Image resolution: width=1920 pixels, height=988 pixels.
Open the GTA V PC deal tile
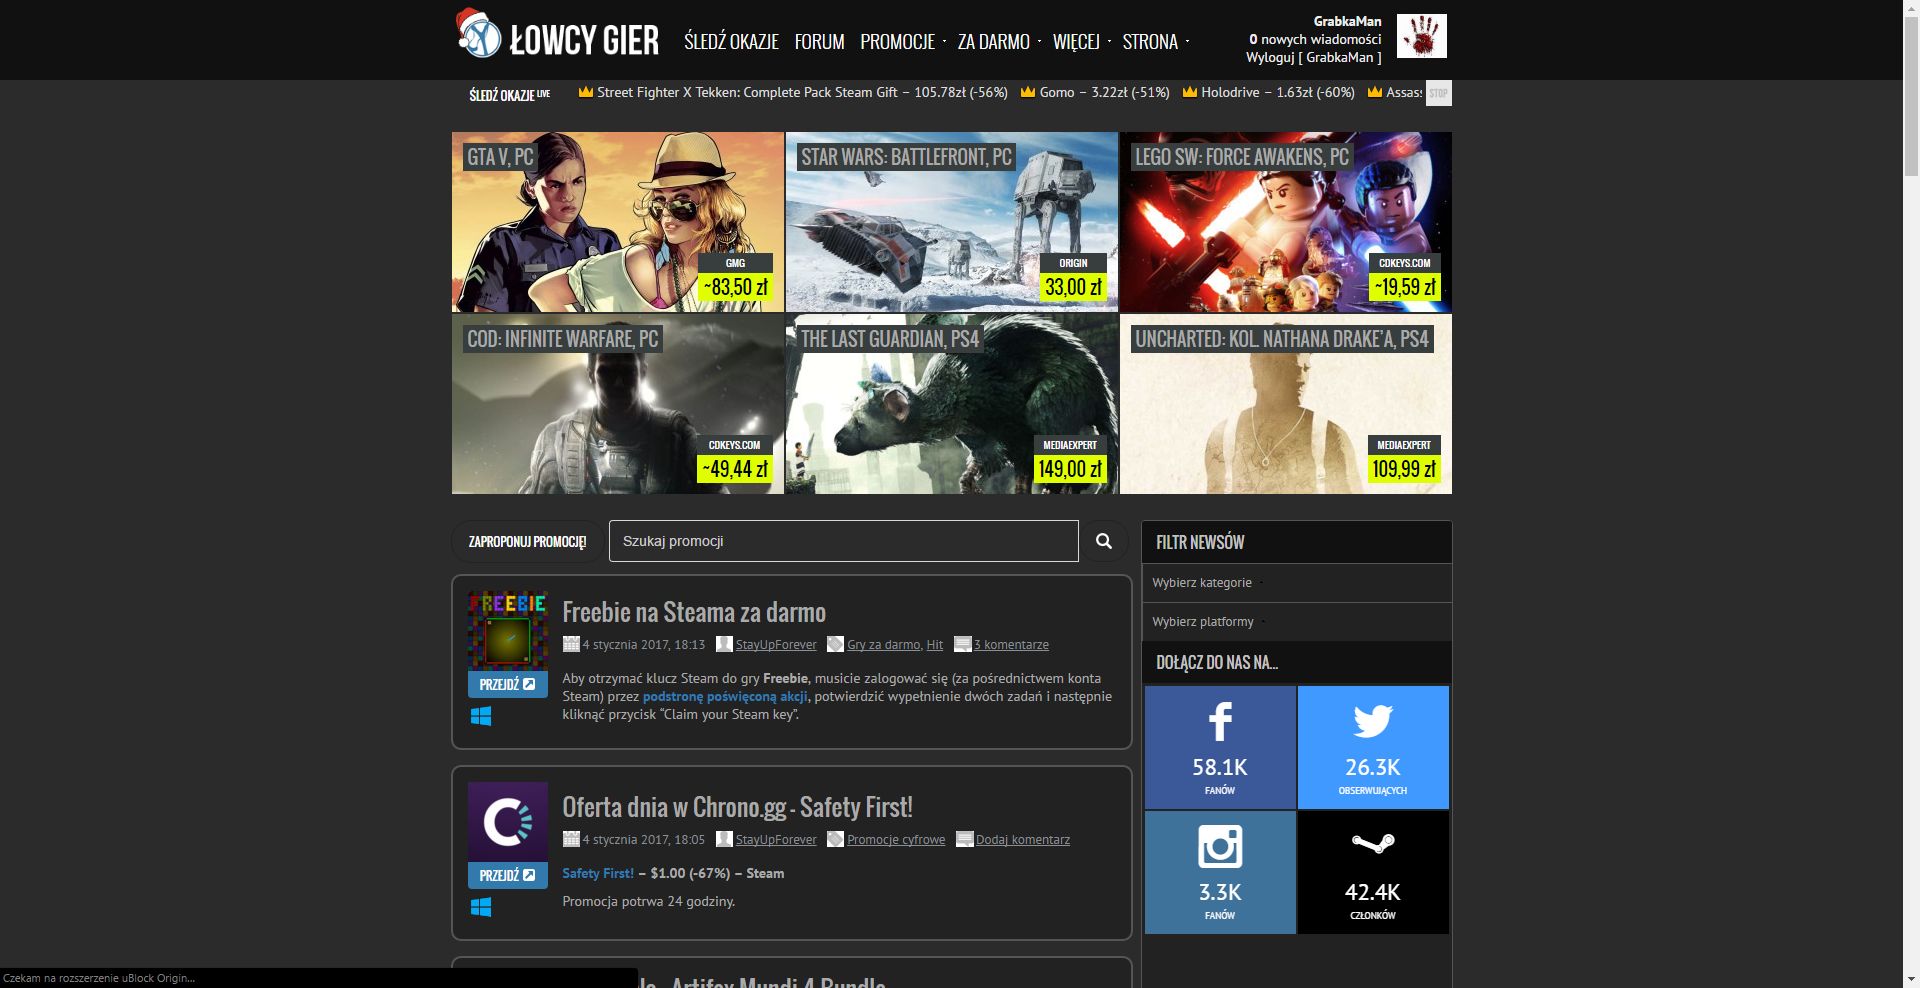[618, 222]
